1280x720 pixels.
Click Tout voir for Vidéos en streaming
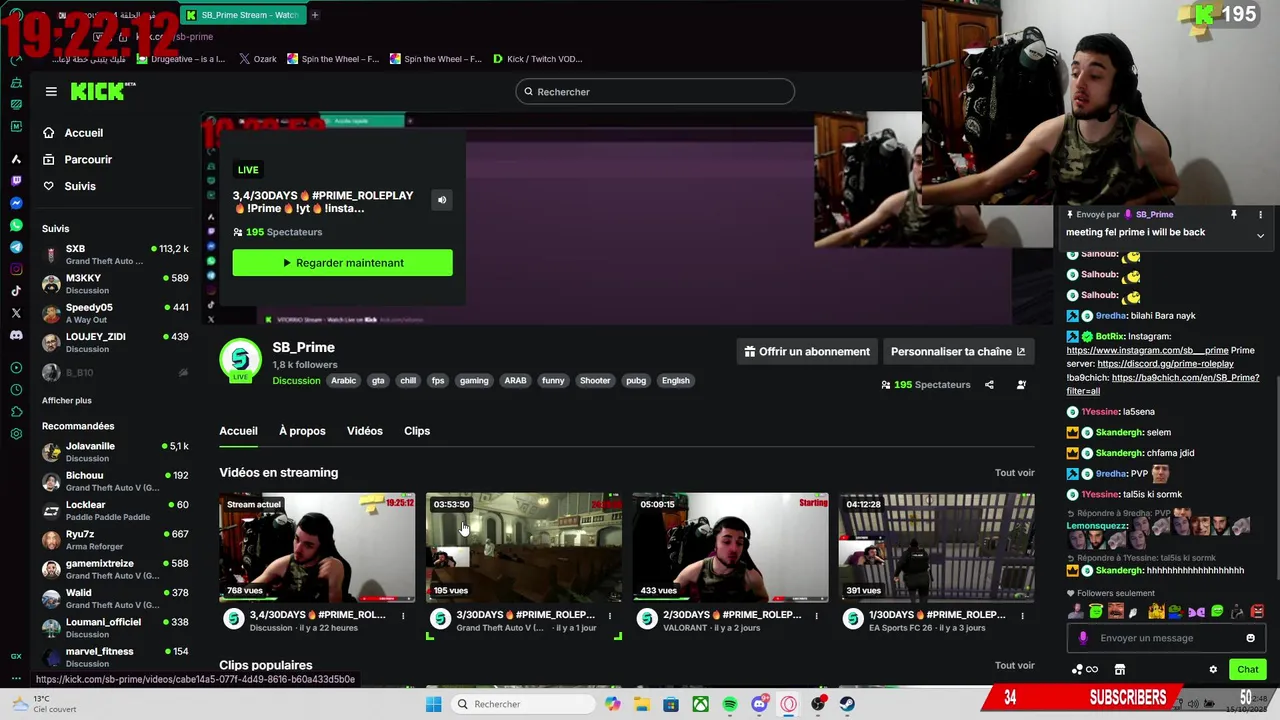pos(1014,473)
